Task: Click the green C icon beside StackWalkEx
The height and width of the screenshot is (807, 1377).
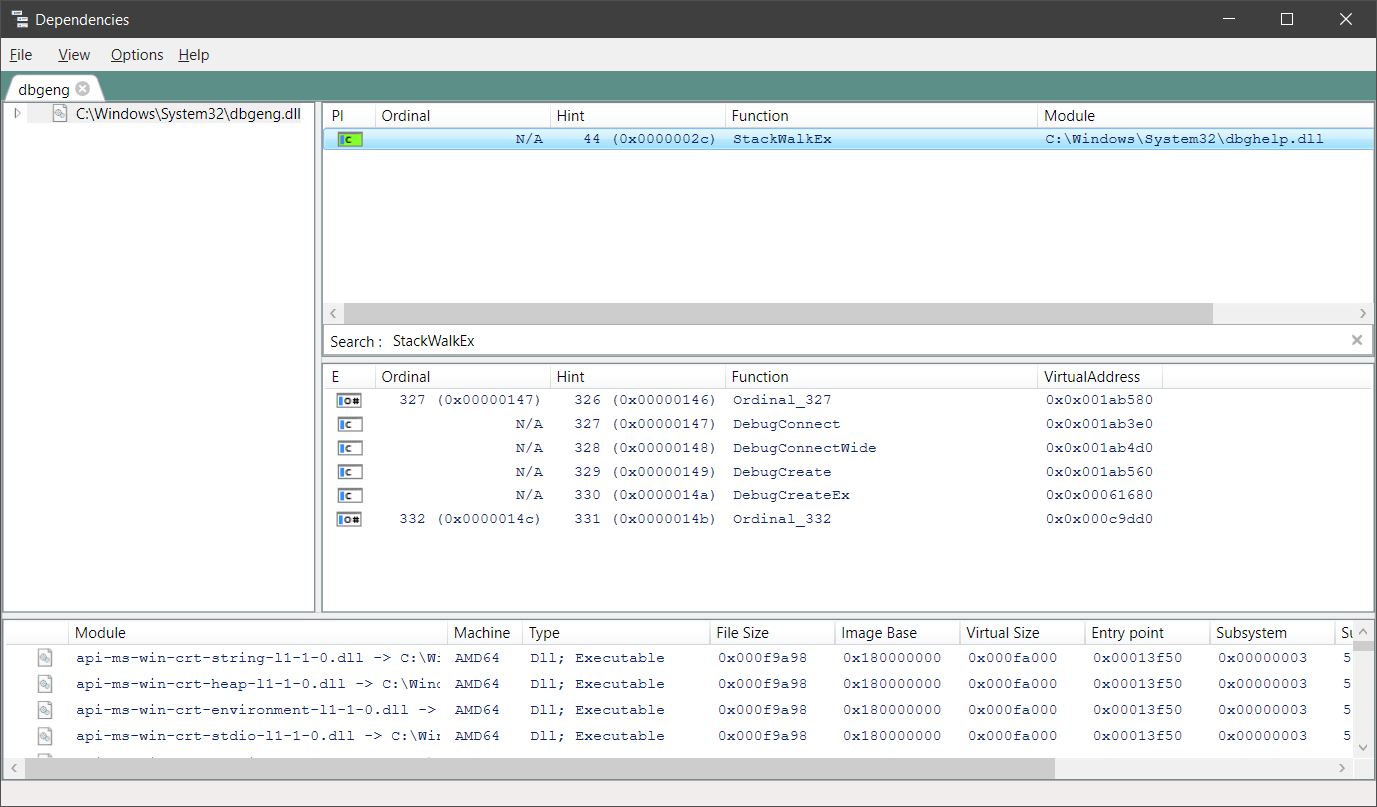Action: click(x=347, y=139)
